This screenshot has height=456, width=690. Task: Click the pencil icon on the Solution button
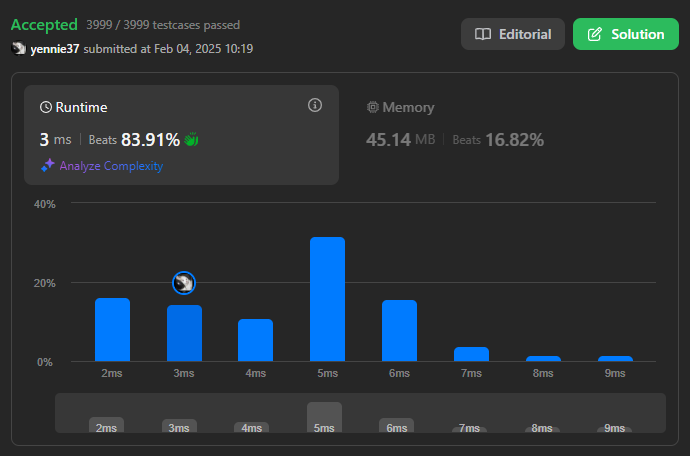[595, 34]
